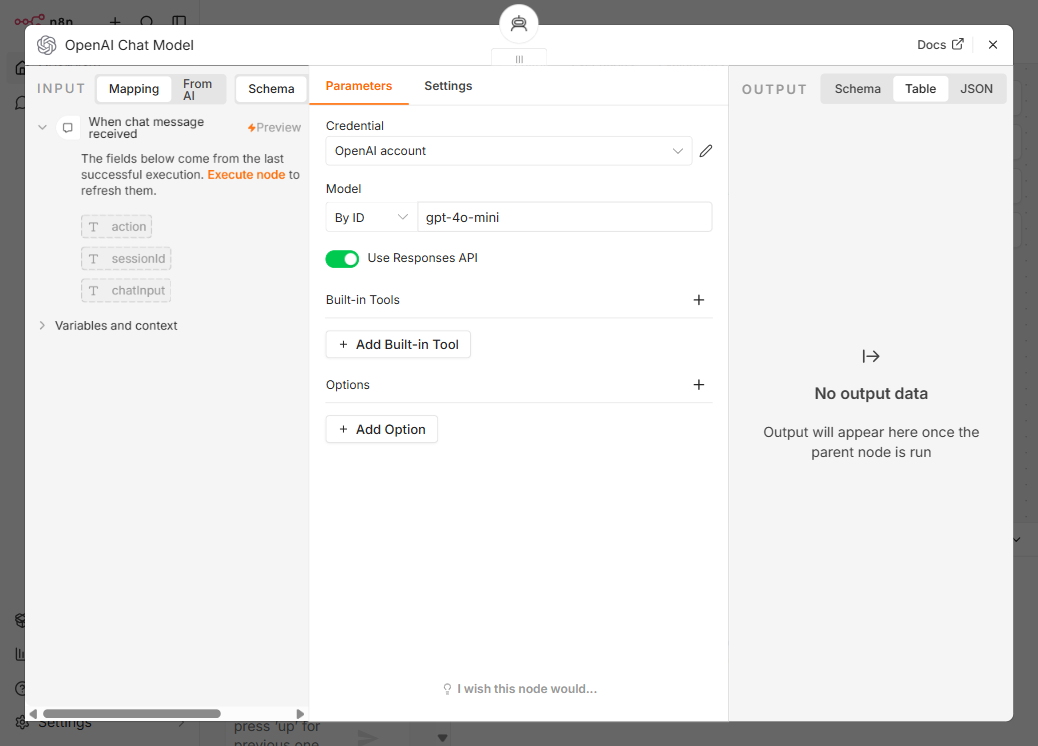Click send icon in background chat

click(368, 737)
